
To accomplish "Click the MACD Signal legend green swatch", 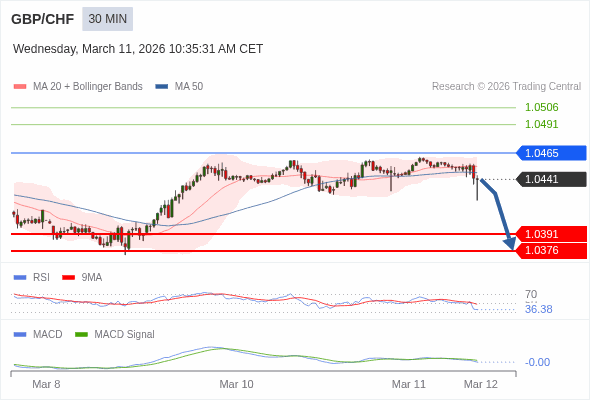I will tap(81, 335).
